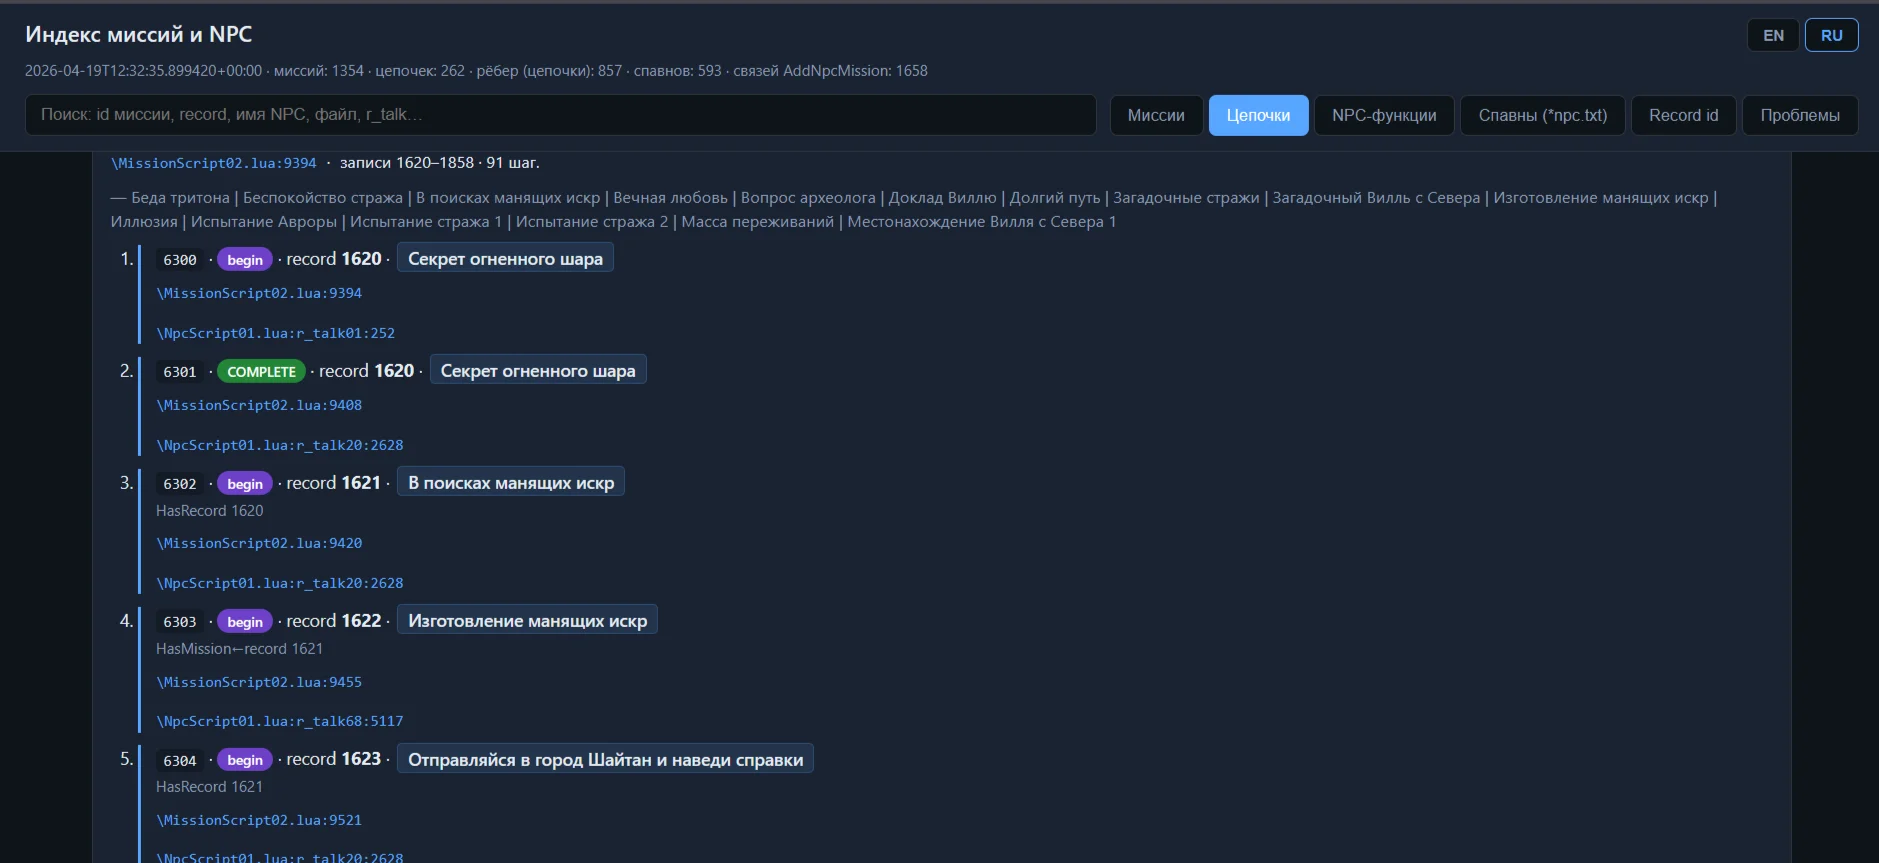Switch to the Цепочки tab
The width and height of the screenshot is (1879, 863).
pyautogui.click(x=1258, y=115)
